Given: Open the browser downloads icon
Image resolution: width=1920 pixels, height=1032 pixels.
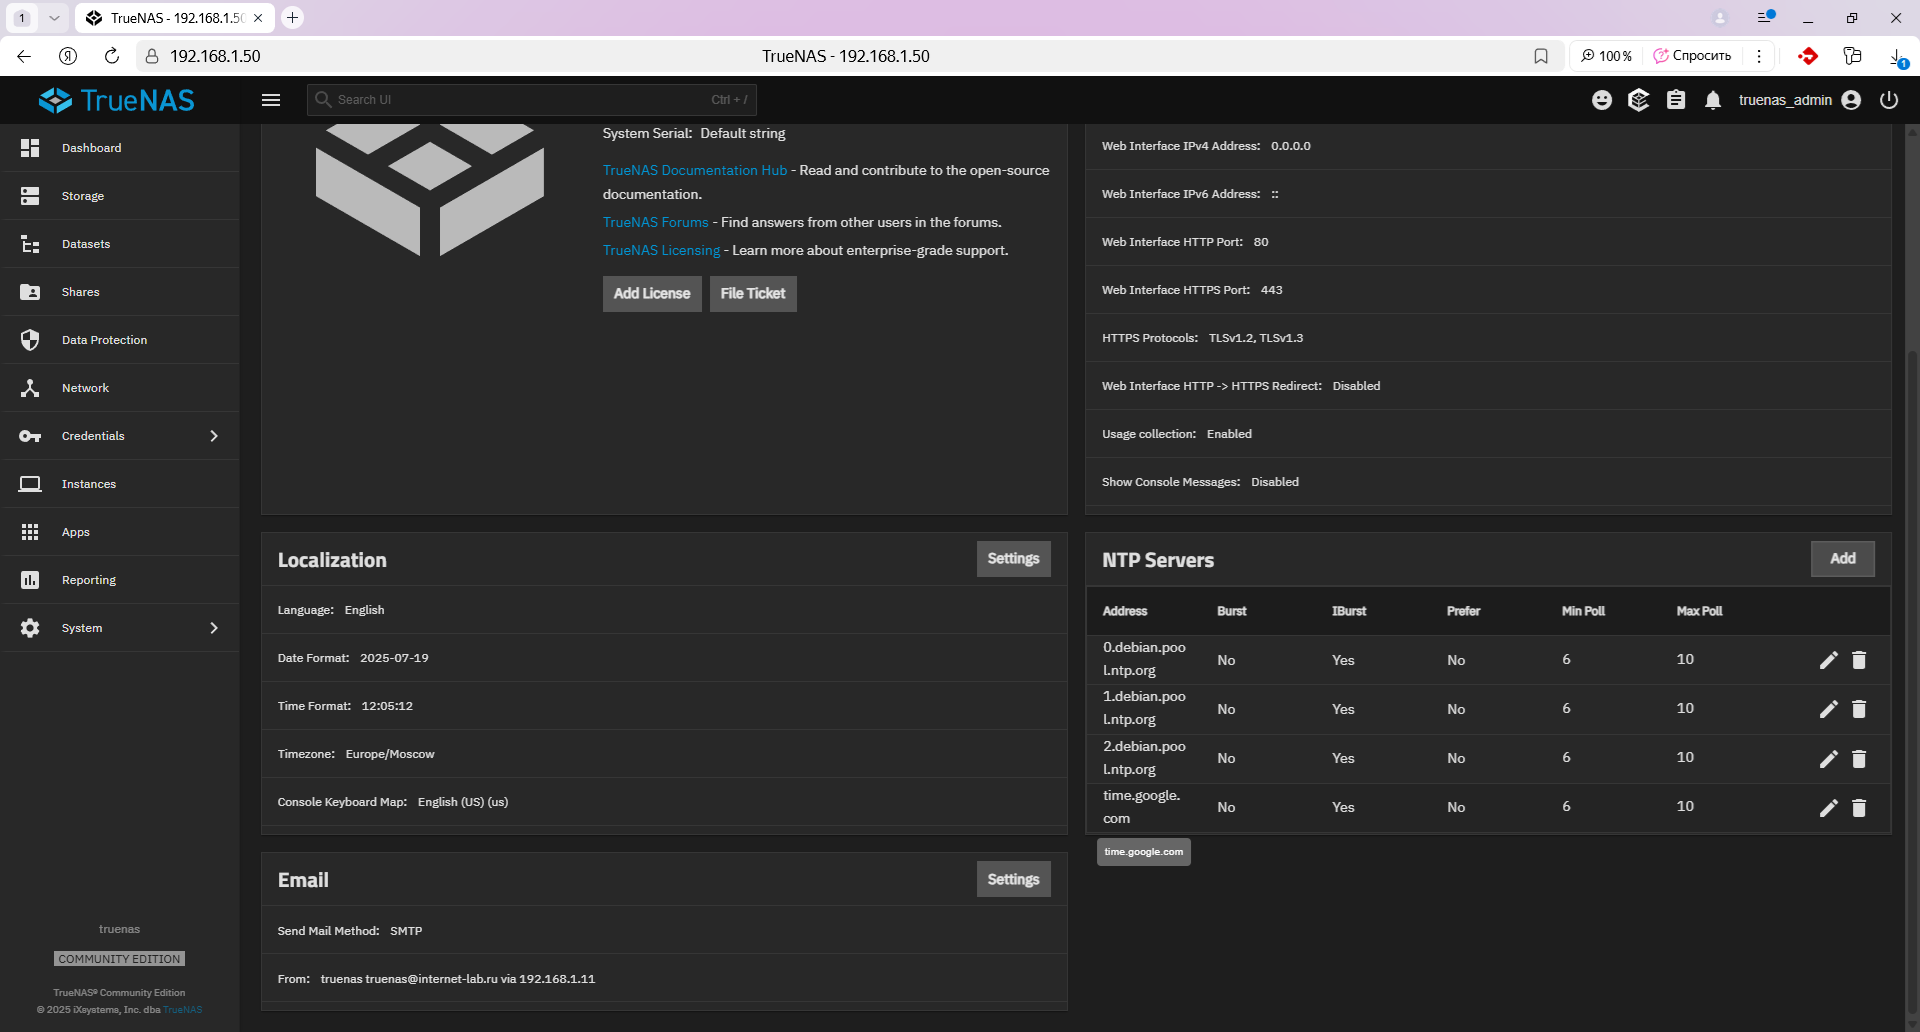Looking at the screenshot, I should pos(1897,57).
